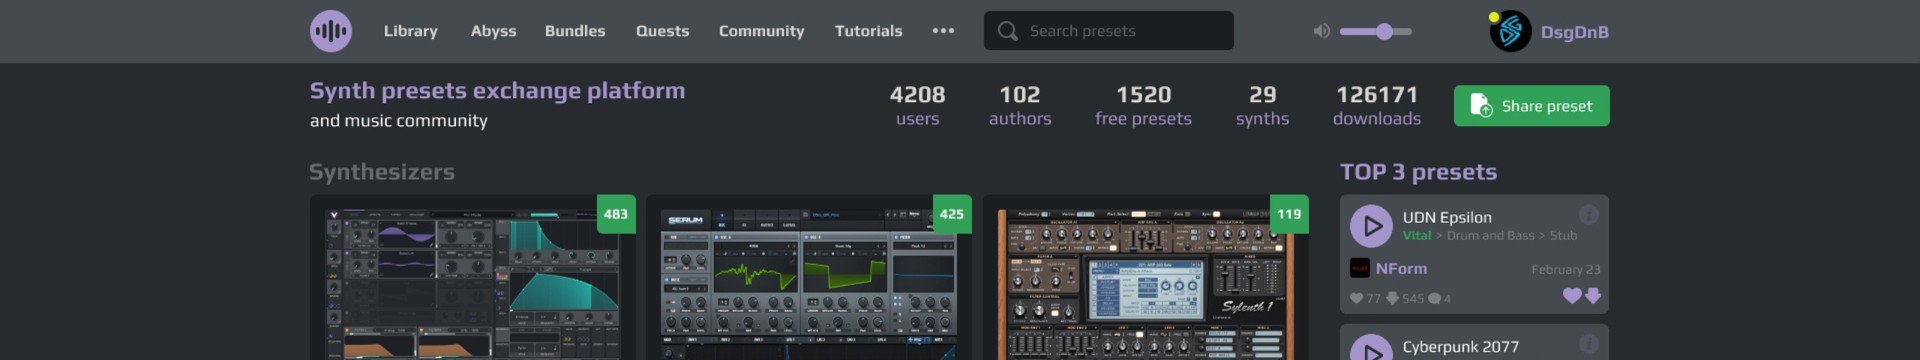This screenshot has height=360, width=1920.
Task: Open the Quests page
Action: pyautogui.click(x=663, y=31)
